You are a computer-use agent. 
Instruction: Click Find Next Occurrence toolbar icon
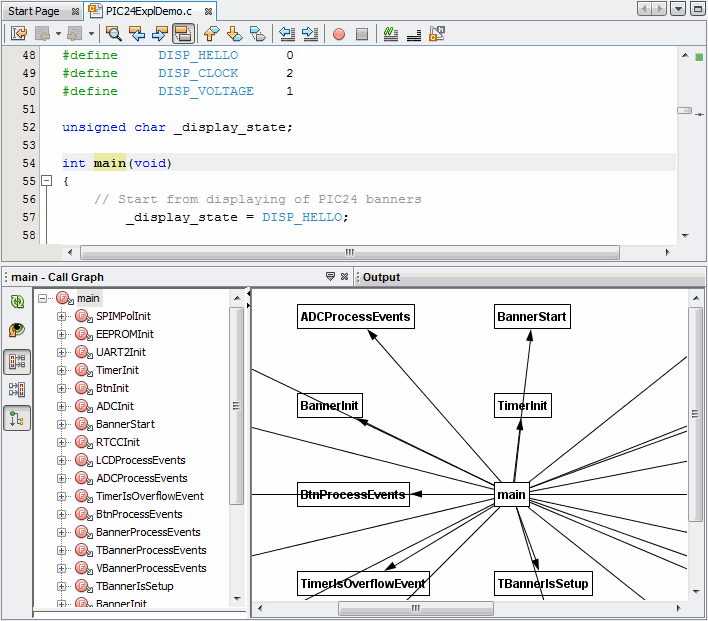(x=160, y=34)
